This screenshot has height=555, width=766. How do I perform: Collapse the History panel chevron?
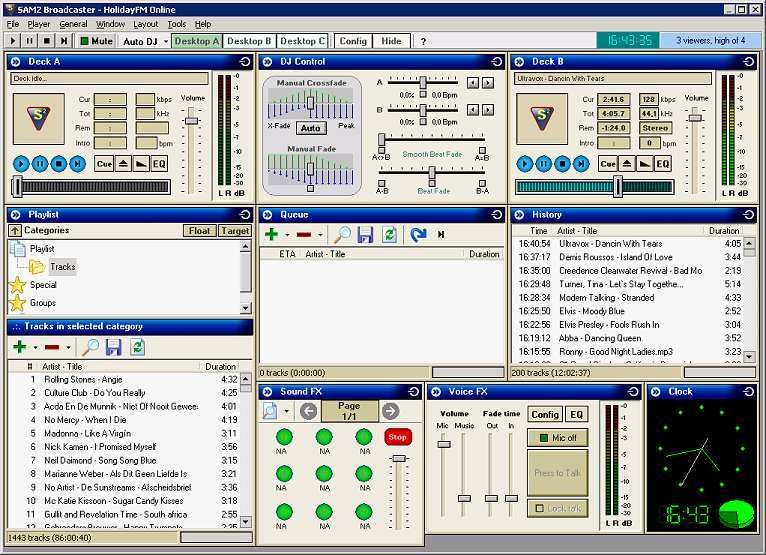[519, 214]
